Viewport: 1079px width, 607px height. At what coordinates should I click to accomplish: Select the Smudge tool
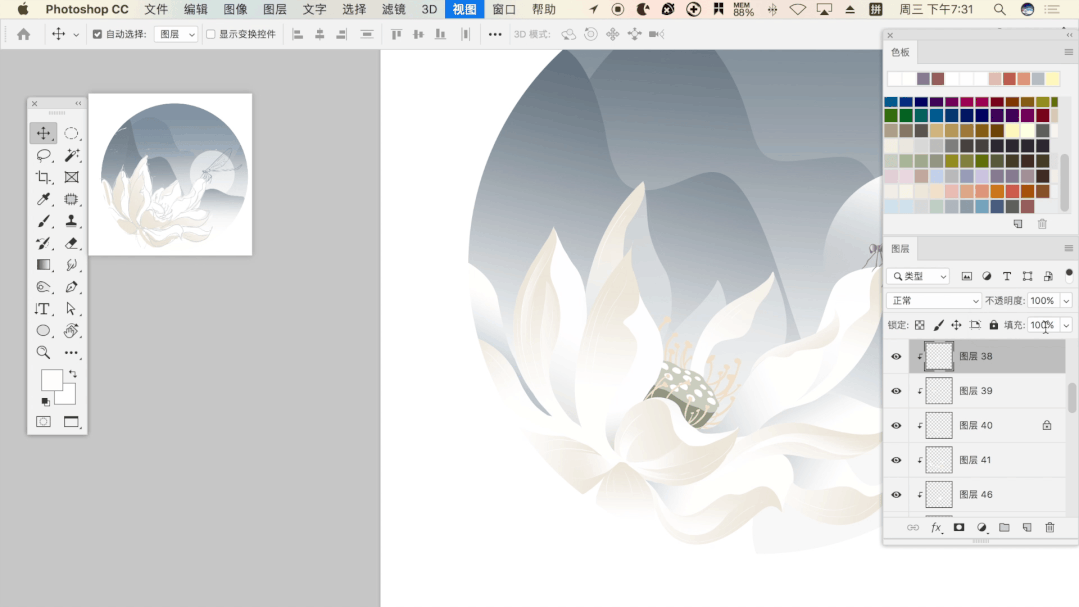click(71, 265)
